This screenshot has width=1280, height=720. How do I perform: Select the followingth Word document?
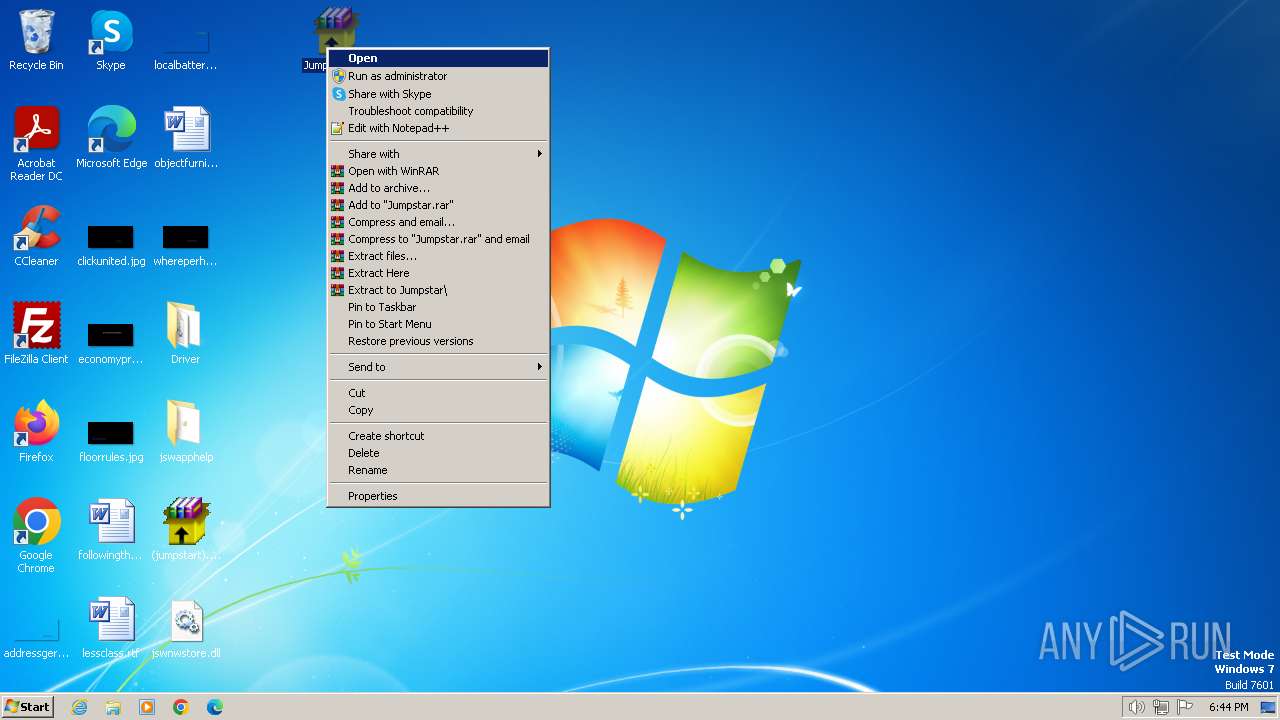(x=111, y=530)
